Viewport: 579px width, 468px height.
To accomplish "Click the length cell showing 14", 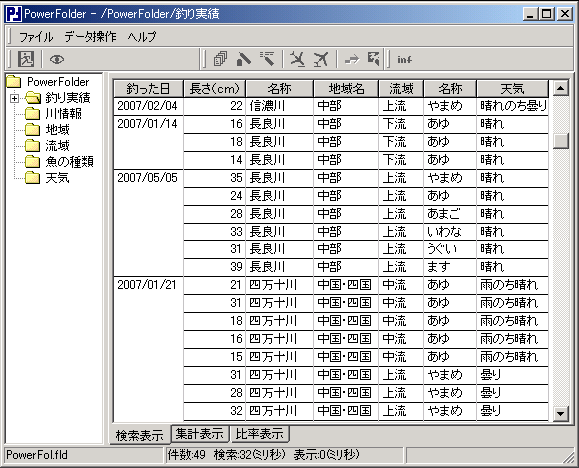I will [x=215, y=160].
